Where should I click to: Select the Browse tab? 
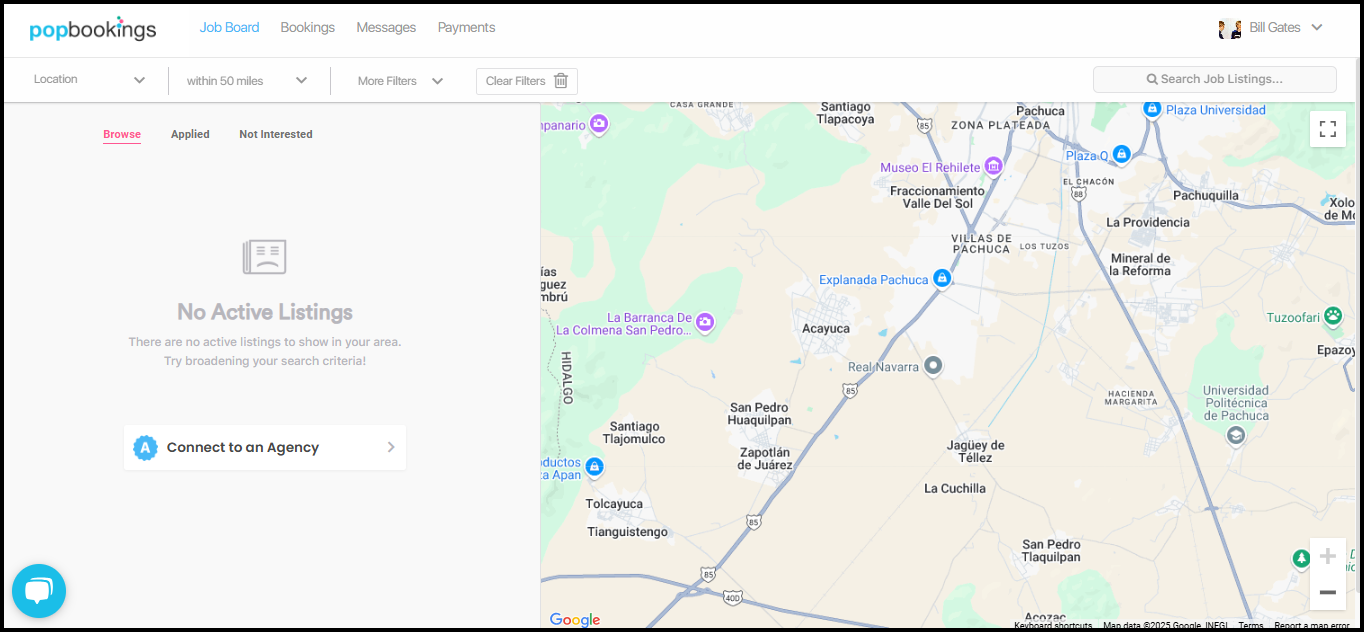(x=122, y=134)
